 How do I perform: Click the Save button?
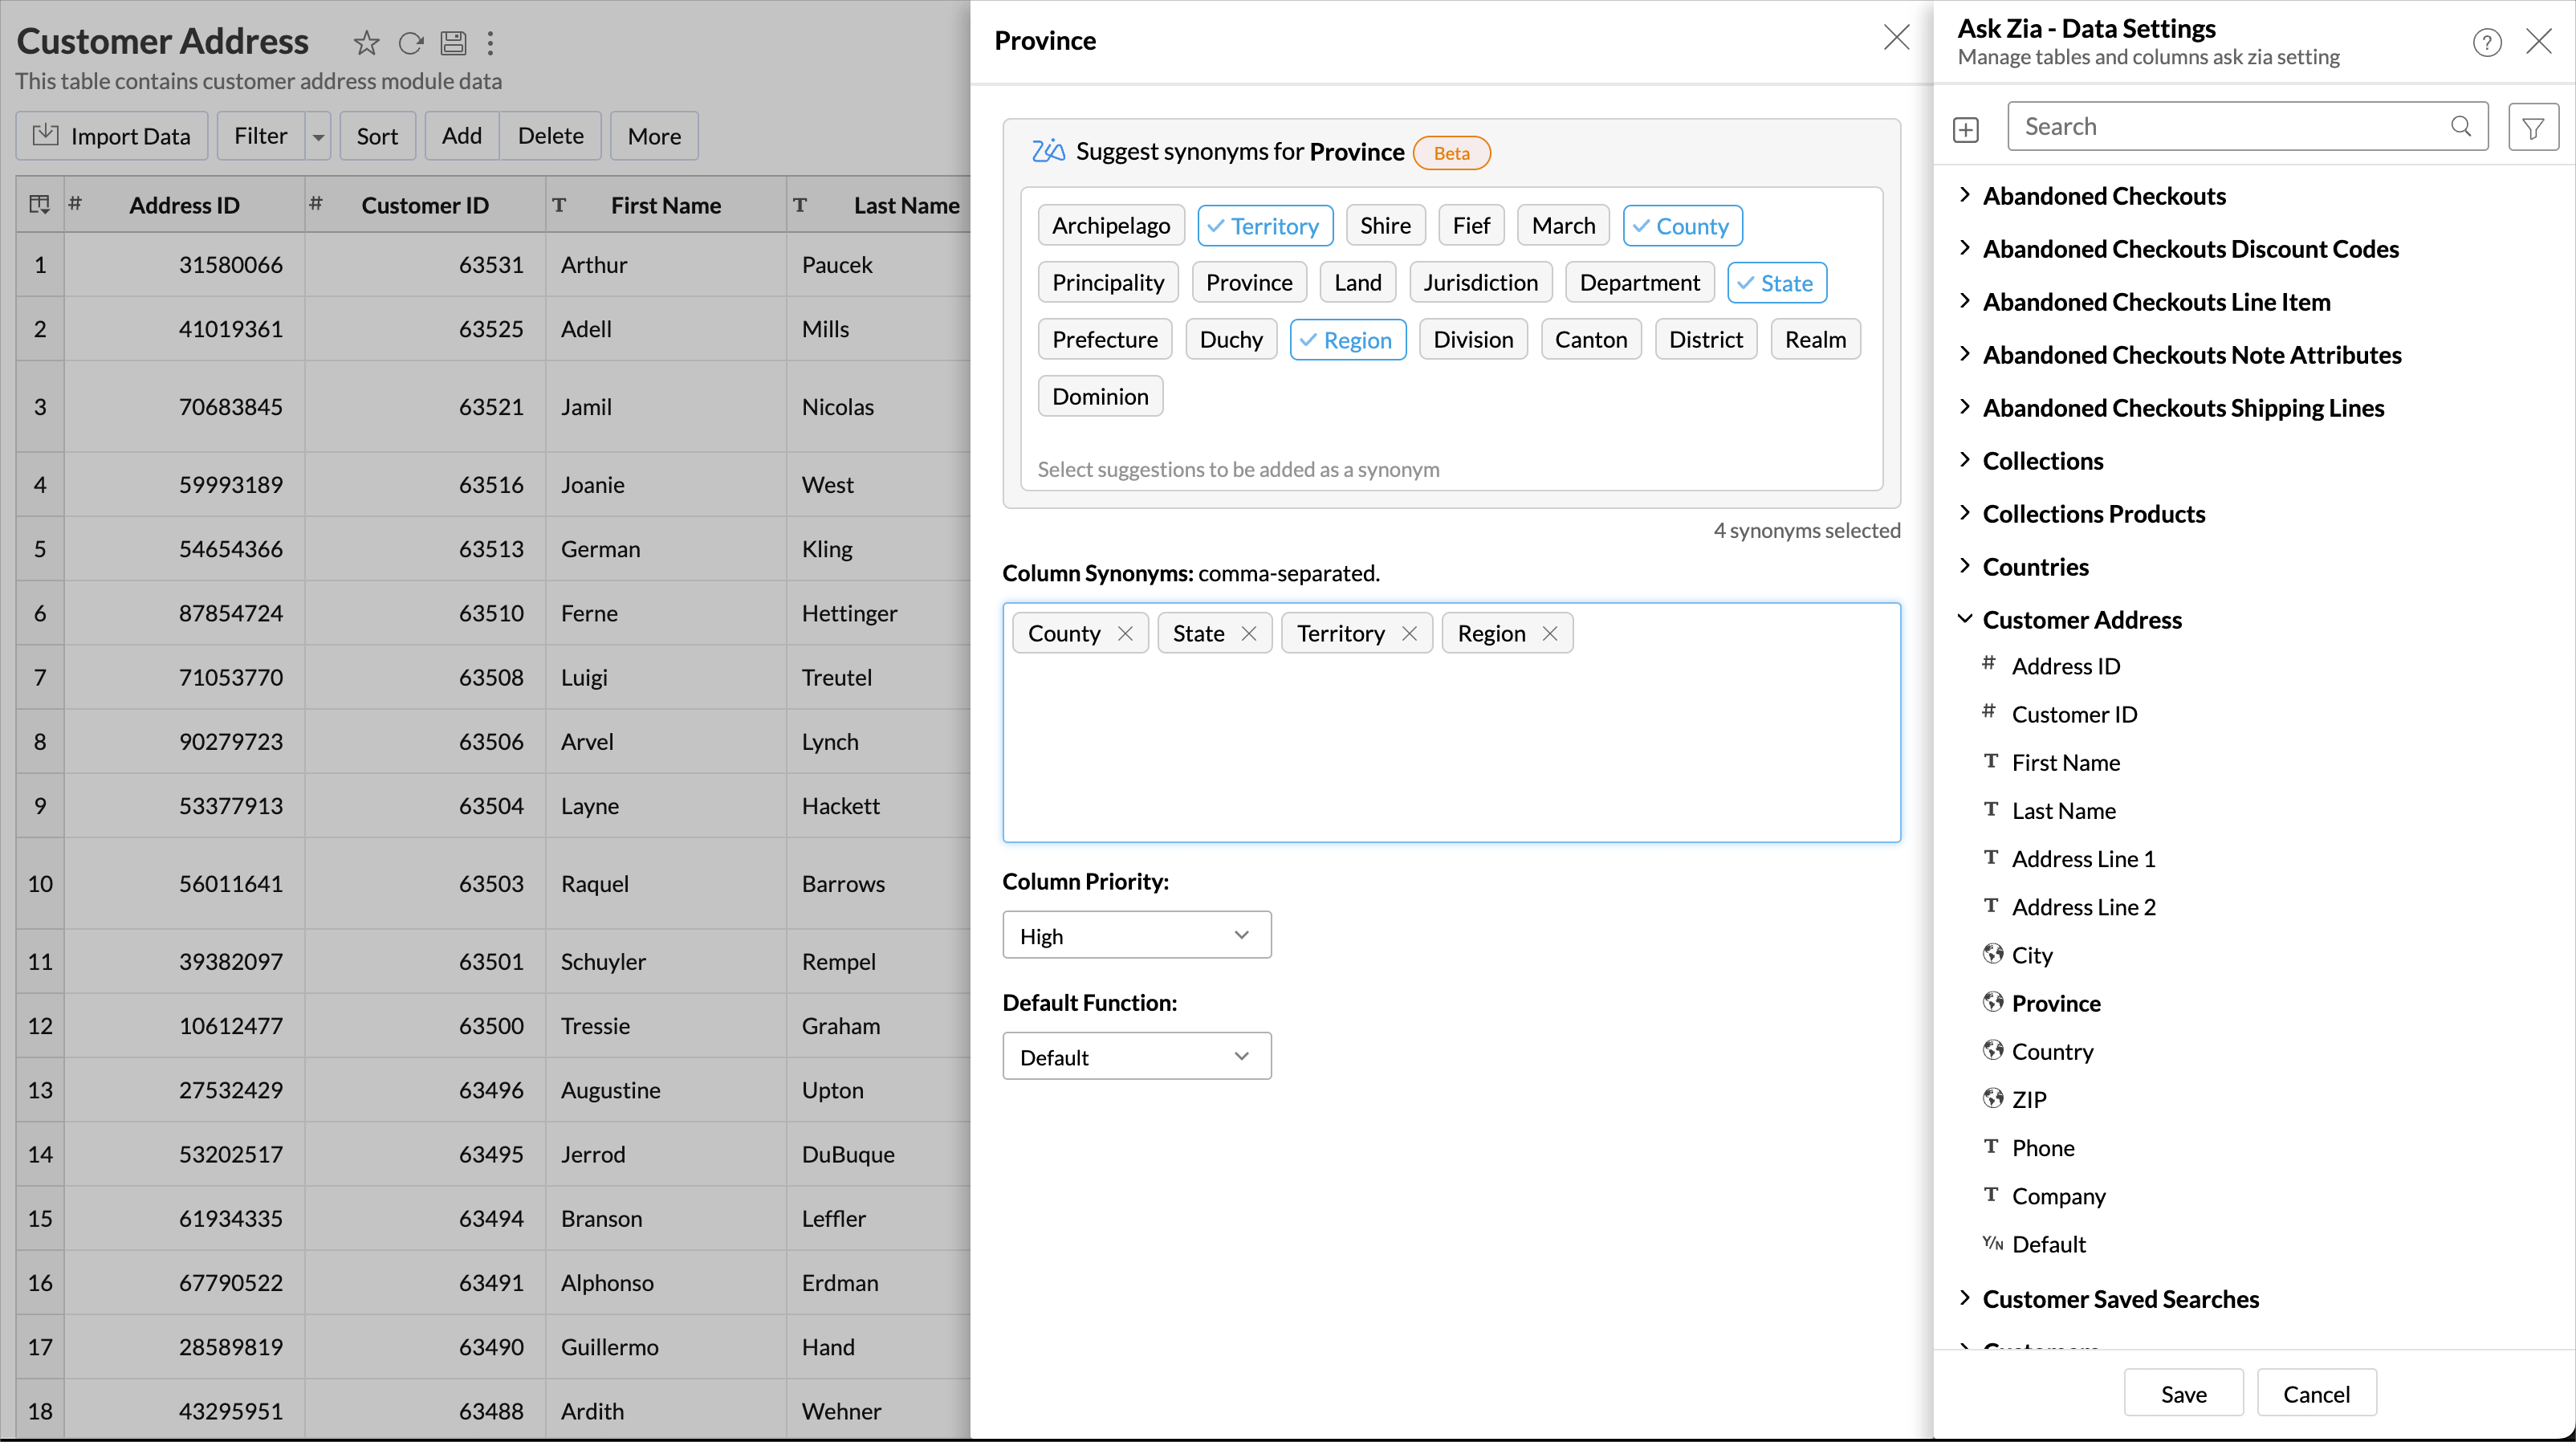(x=2183, y=1393)
